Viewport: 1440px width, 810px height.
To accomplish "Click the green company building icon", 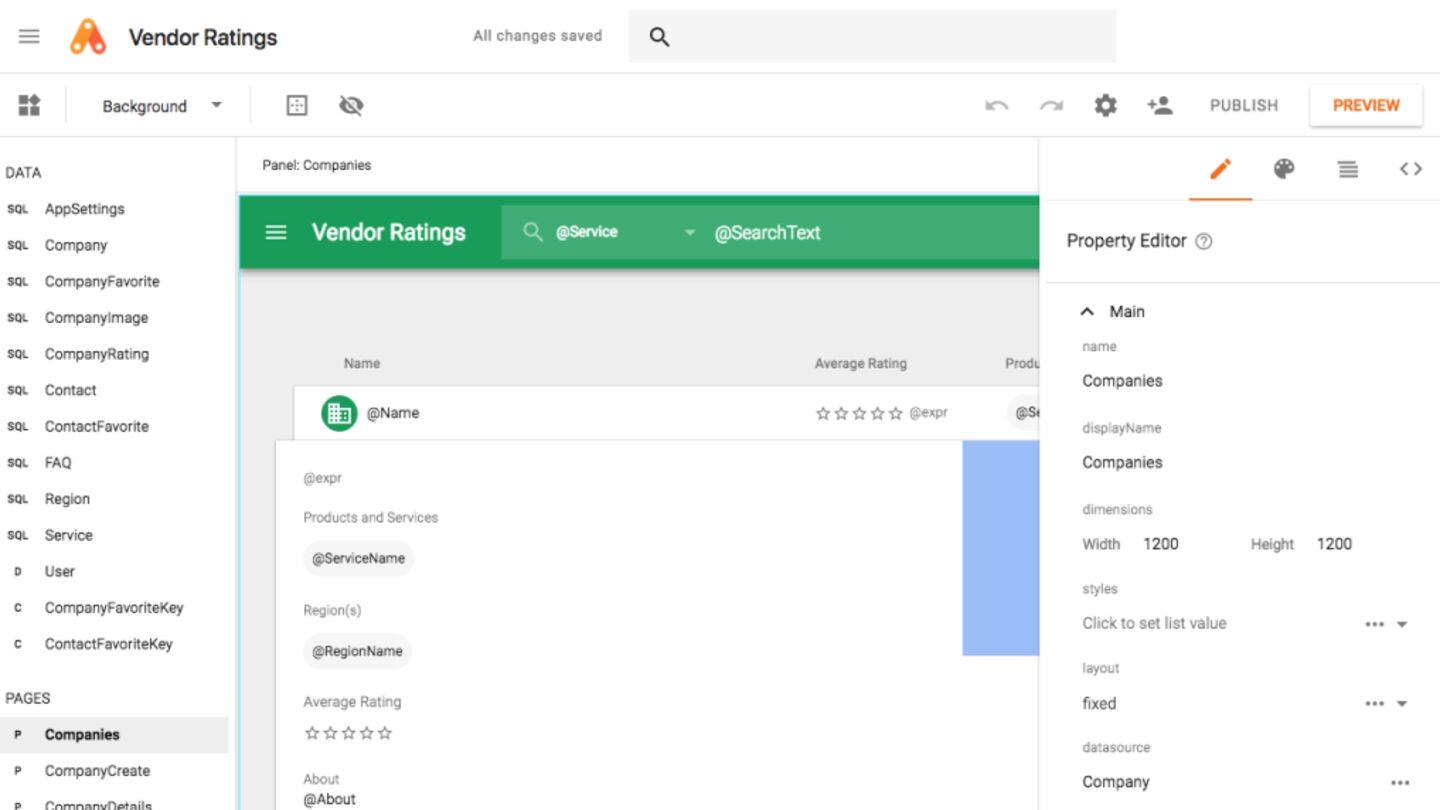I will point(339,413).
